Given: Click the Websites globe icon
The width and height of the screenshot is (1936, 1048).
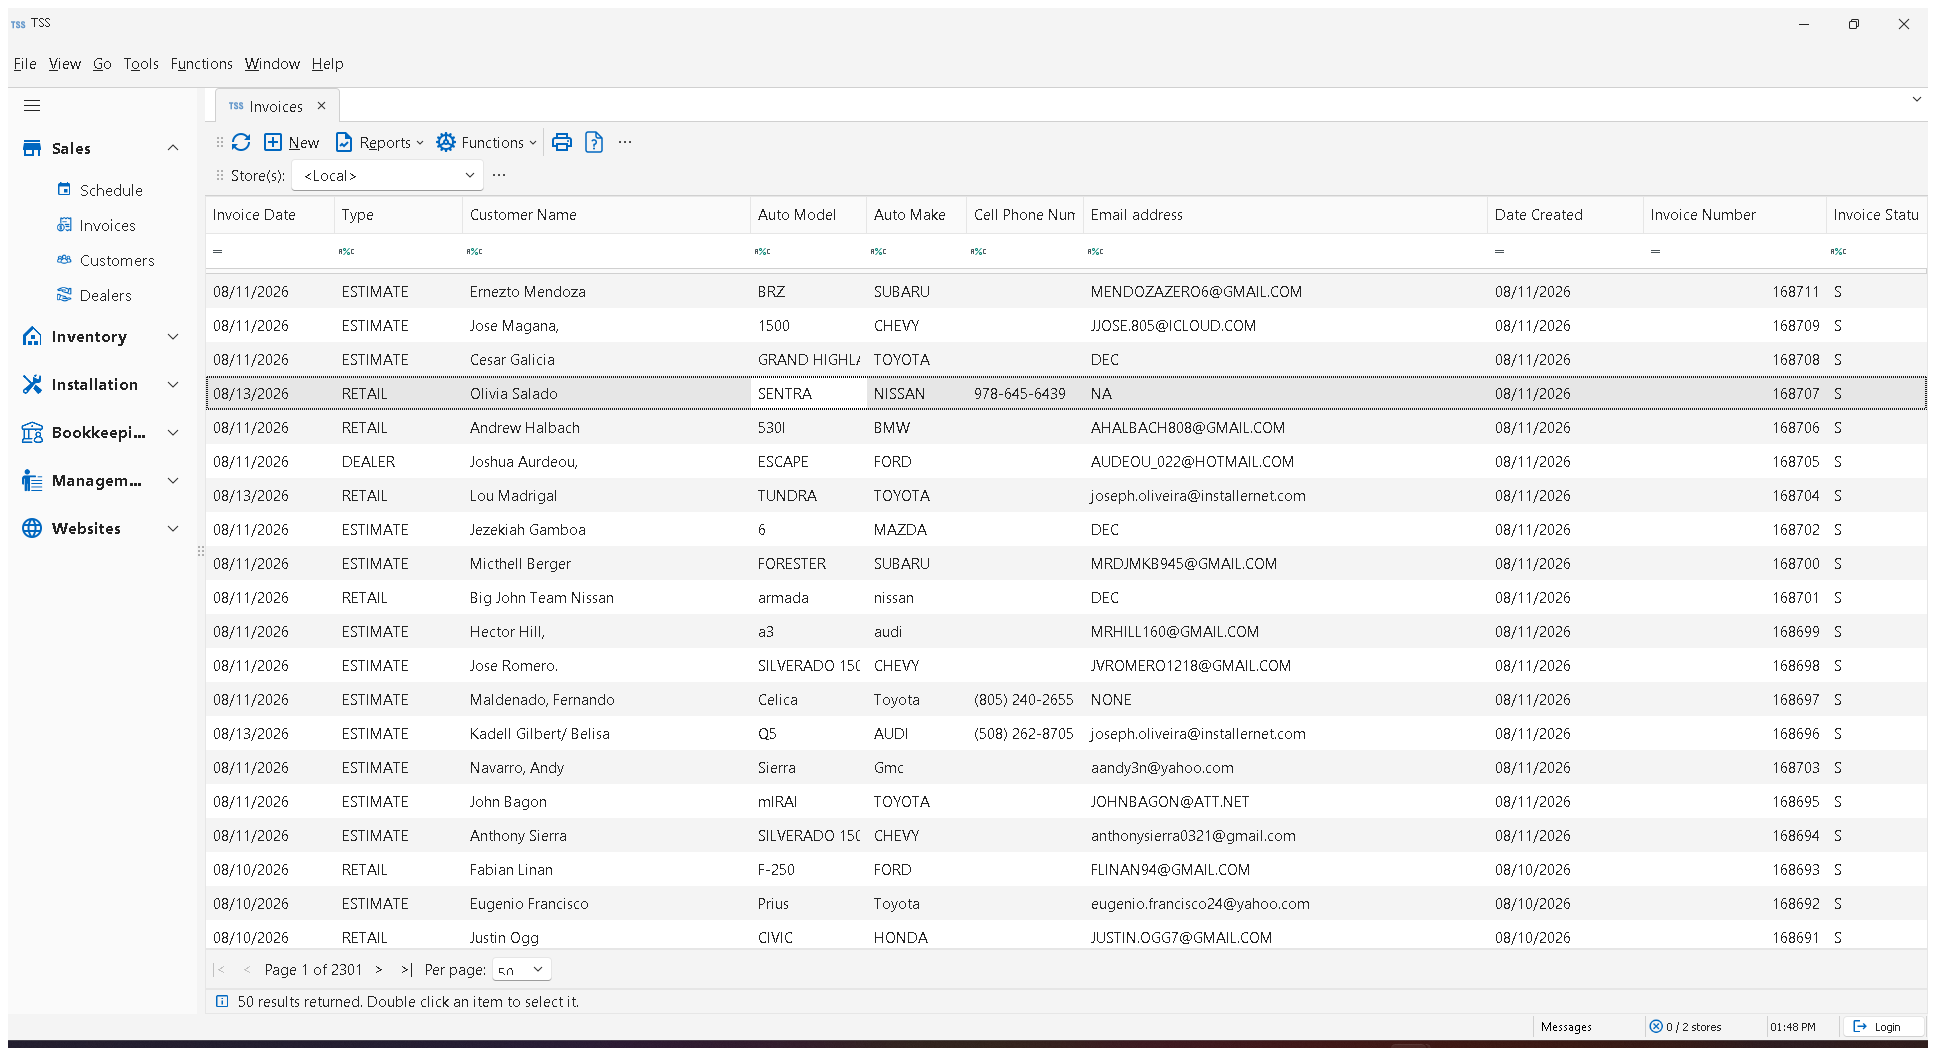Looking at the screenshot, I should tap(32, 528).
